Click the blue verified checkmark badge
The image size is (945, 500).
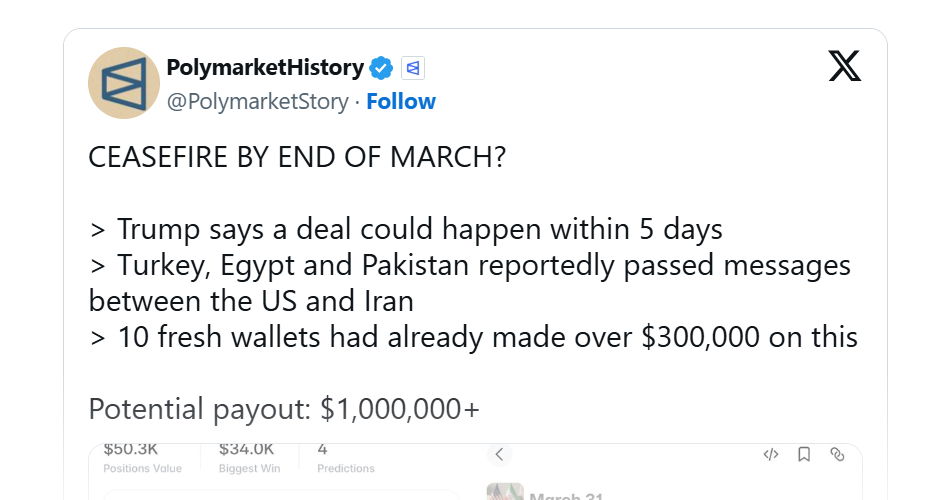381,68
